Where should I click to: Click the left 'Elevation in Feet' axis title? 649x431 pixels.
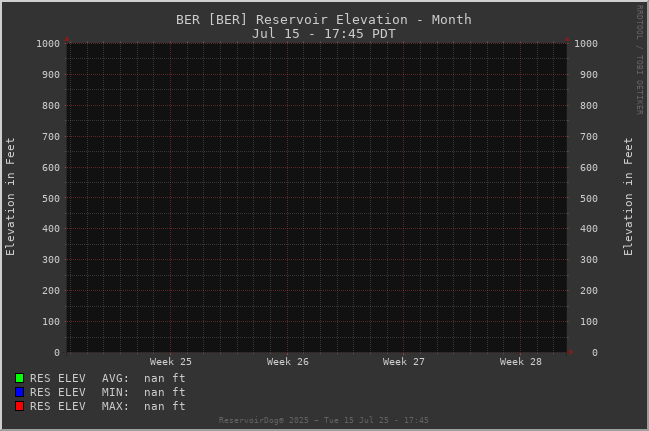10,197
